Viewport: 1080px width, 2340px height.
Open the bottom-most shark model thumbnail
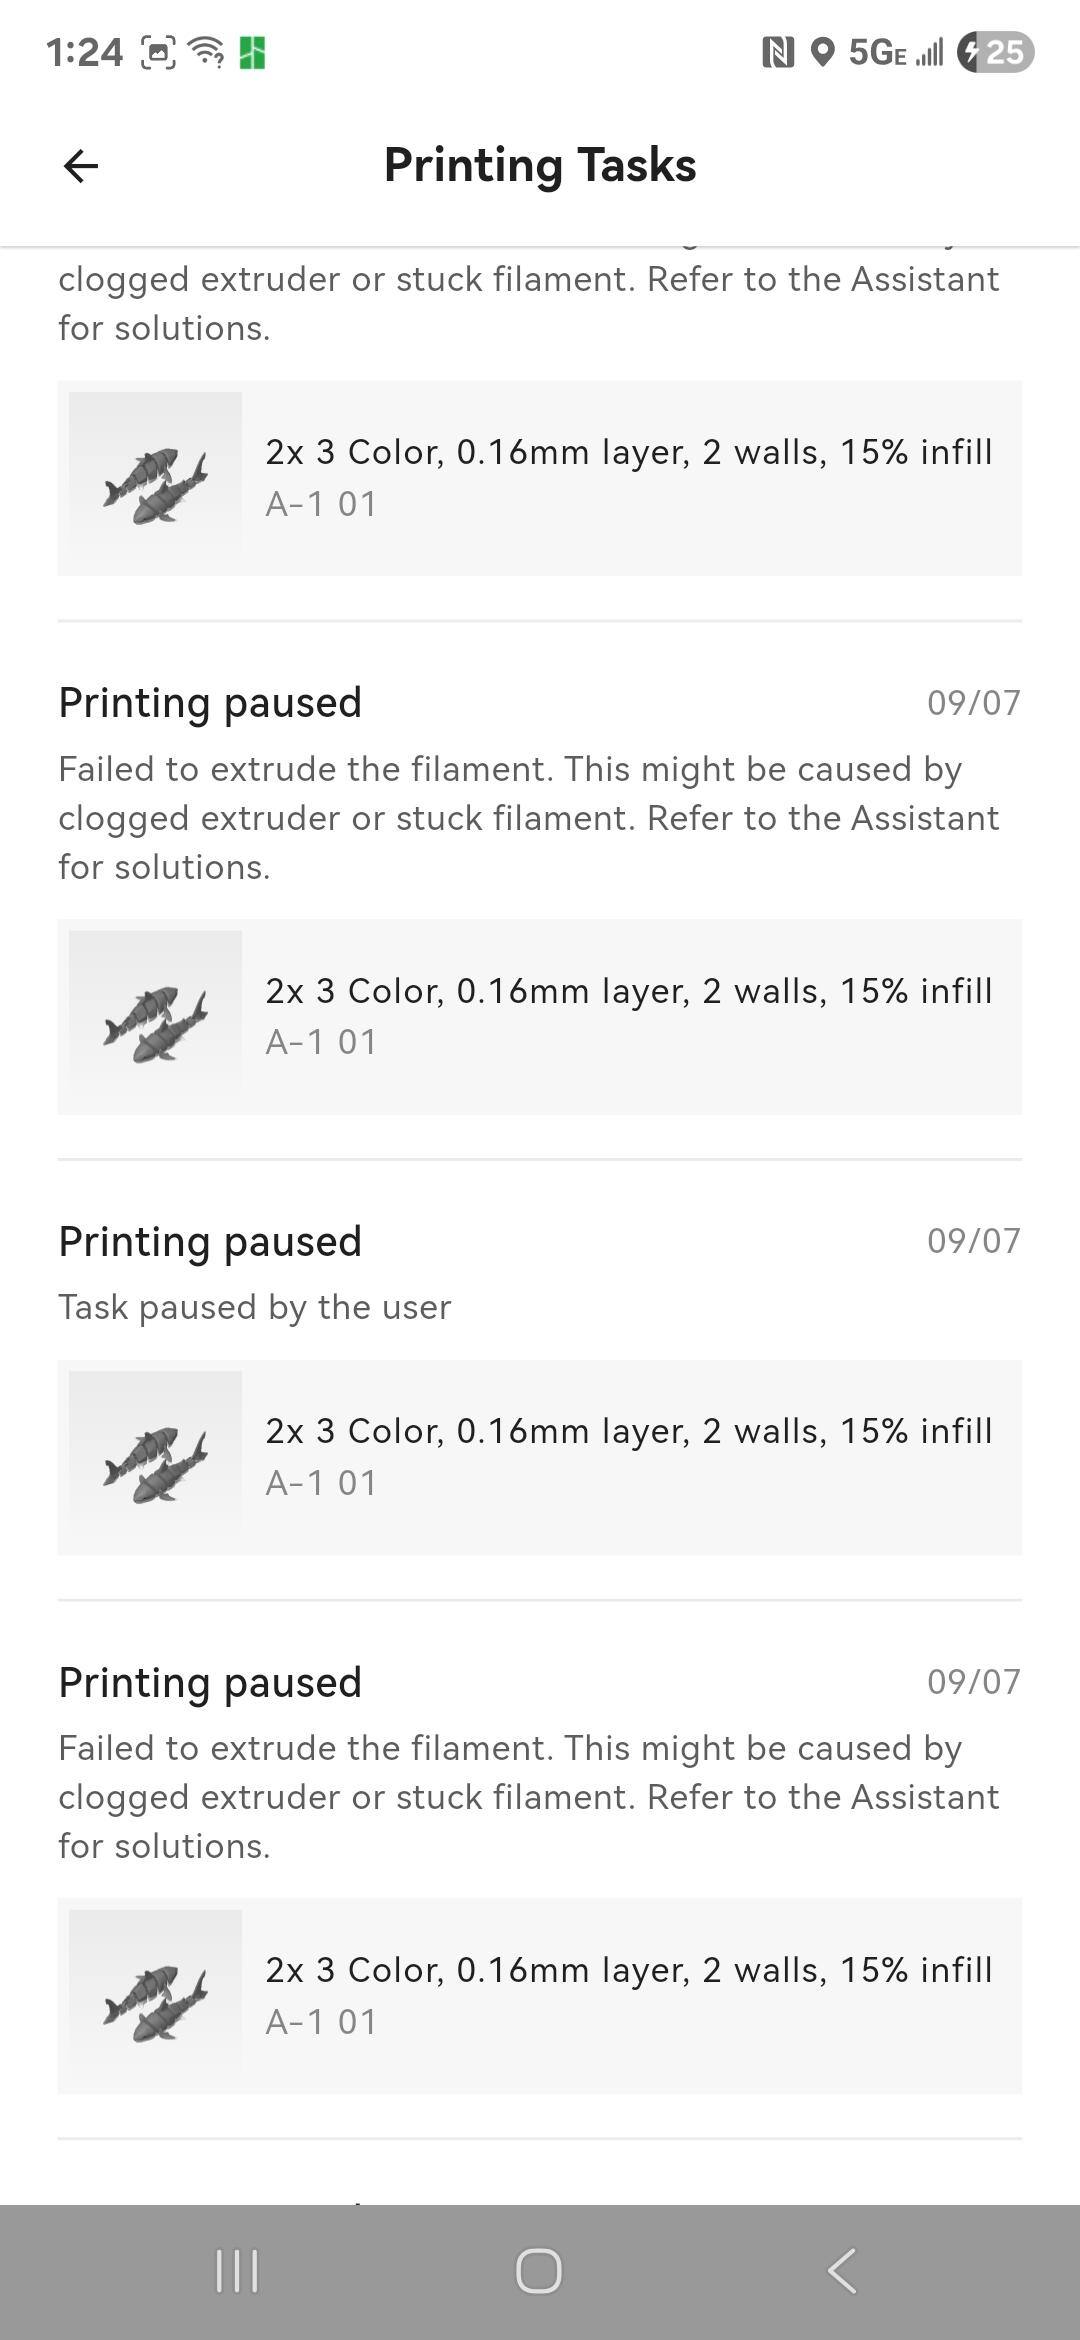pyautogui.click(x=155, y=1996)
